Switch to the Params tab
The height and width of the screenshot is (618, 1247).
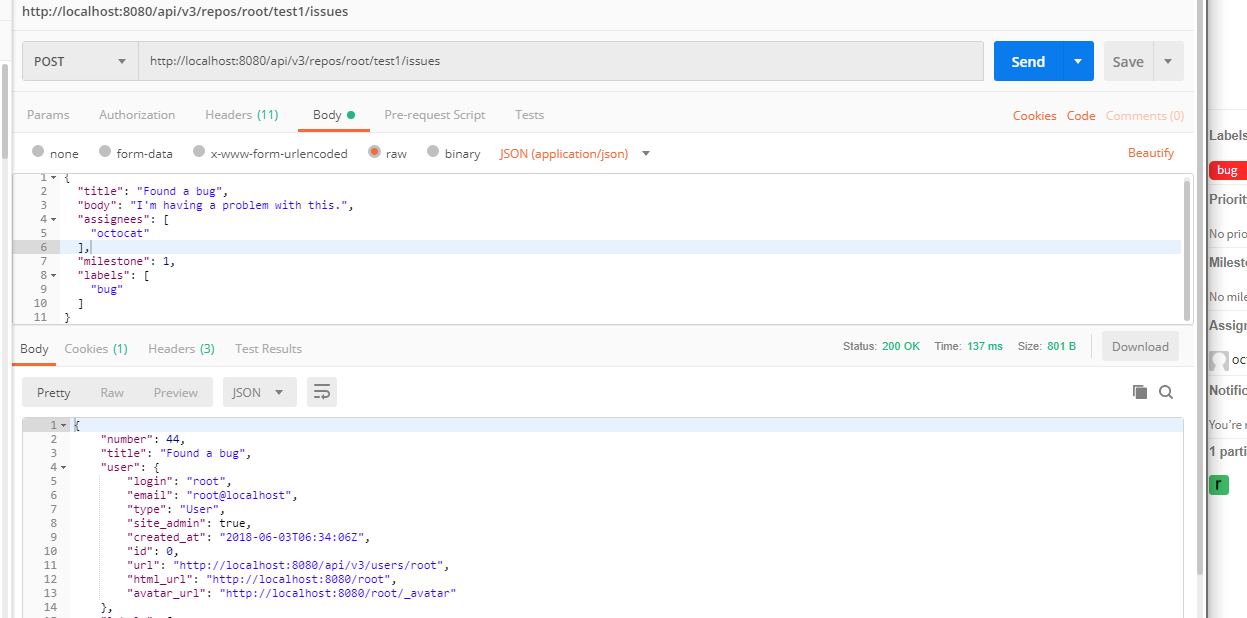[x=48, y=115]
